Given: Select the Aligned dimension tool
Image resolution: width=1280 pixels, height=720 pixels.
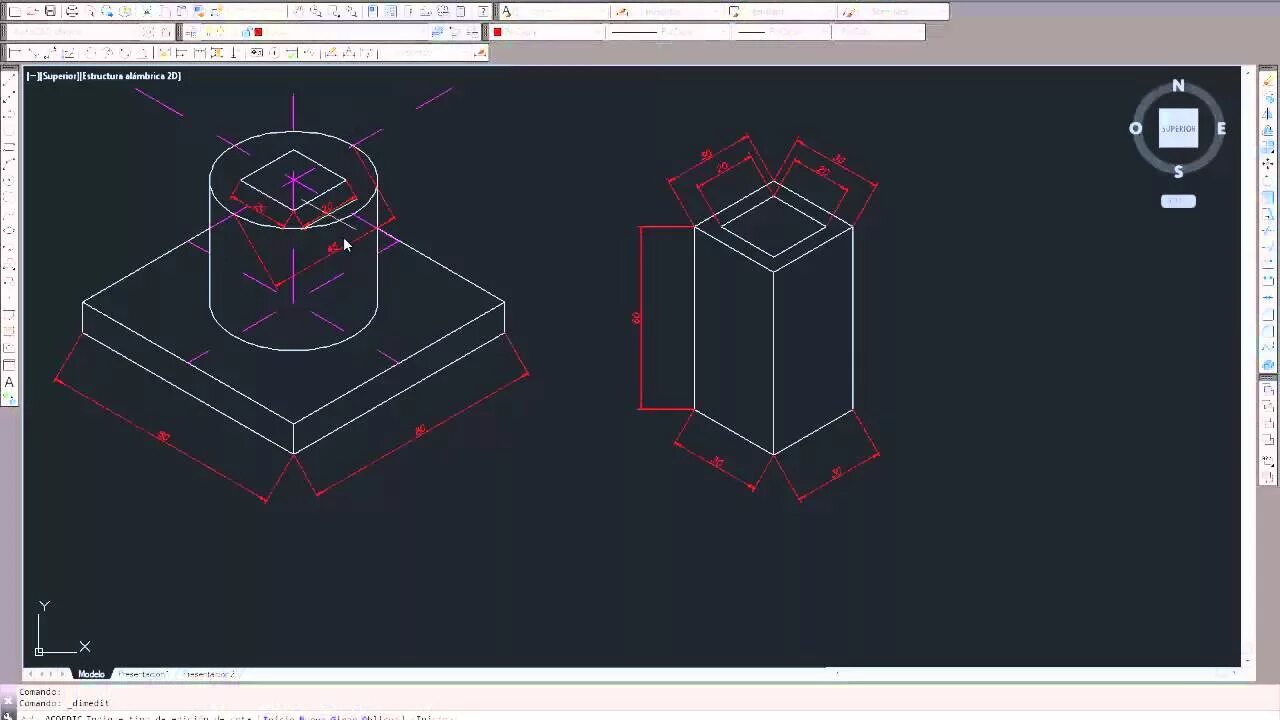Looking at the screenshot, I should tap(33, 52).
